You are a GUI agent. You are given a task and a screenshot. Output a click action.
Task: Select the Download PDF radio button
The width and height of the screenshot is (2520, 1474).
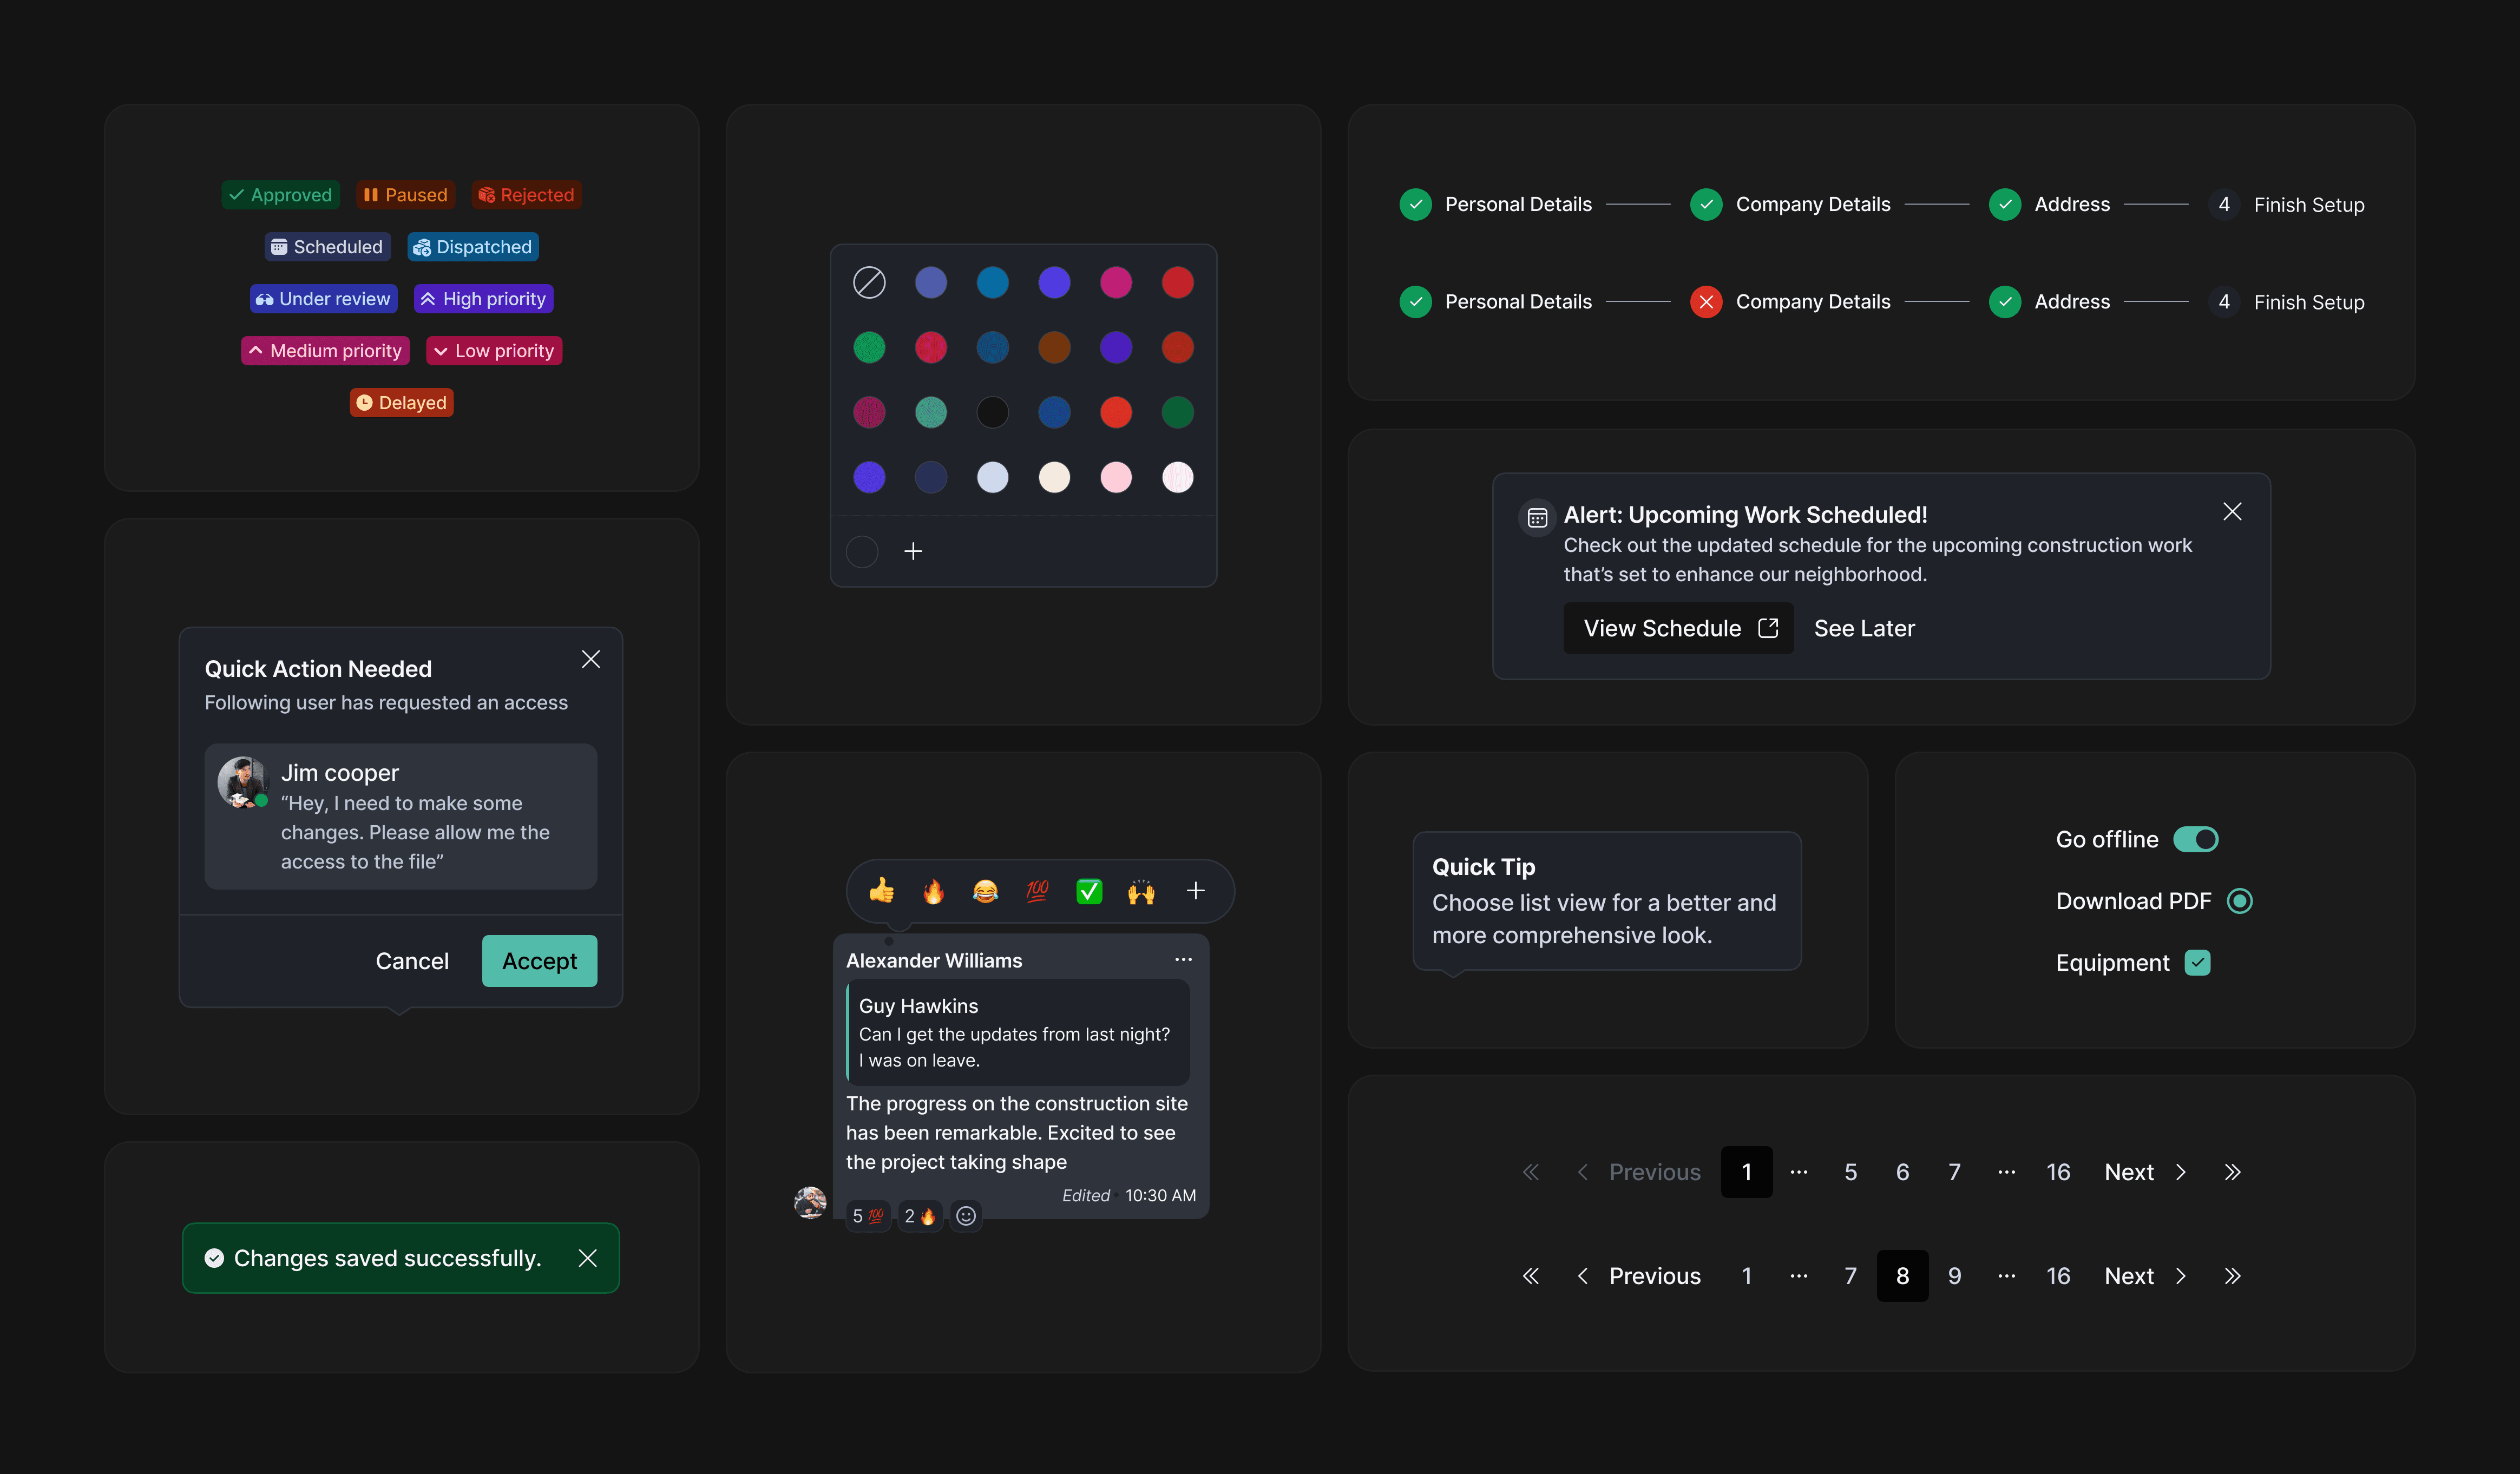point(2239,901)
